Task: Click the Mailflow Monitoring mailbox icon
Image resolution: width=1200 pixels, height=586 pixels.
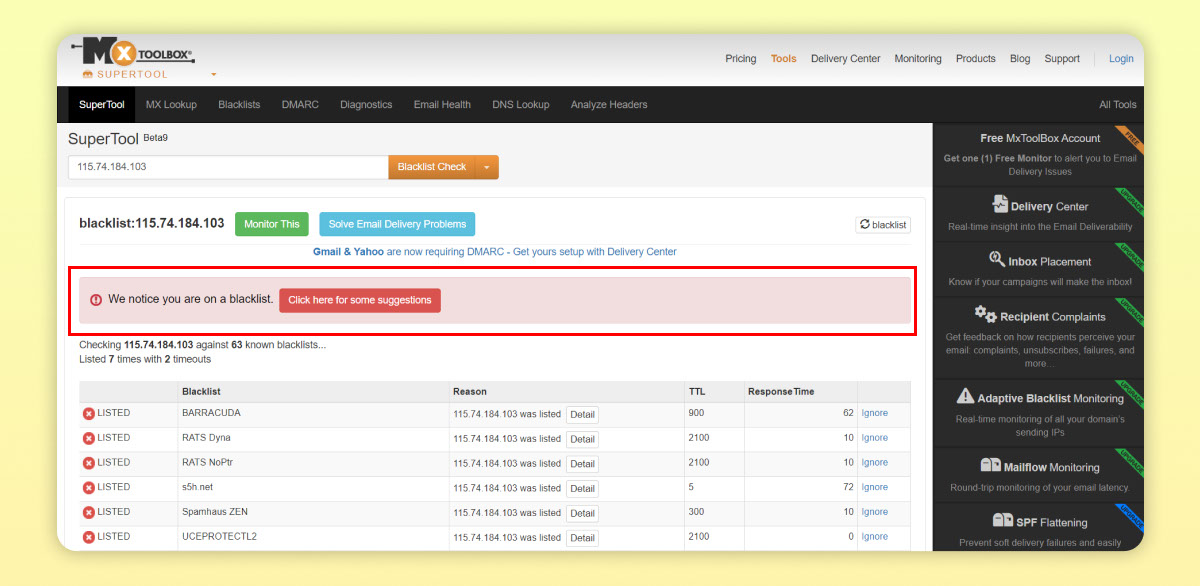Action: coord(990,465)
